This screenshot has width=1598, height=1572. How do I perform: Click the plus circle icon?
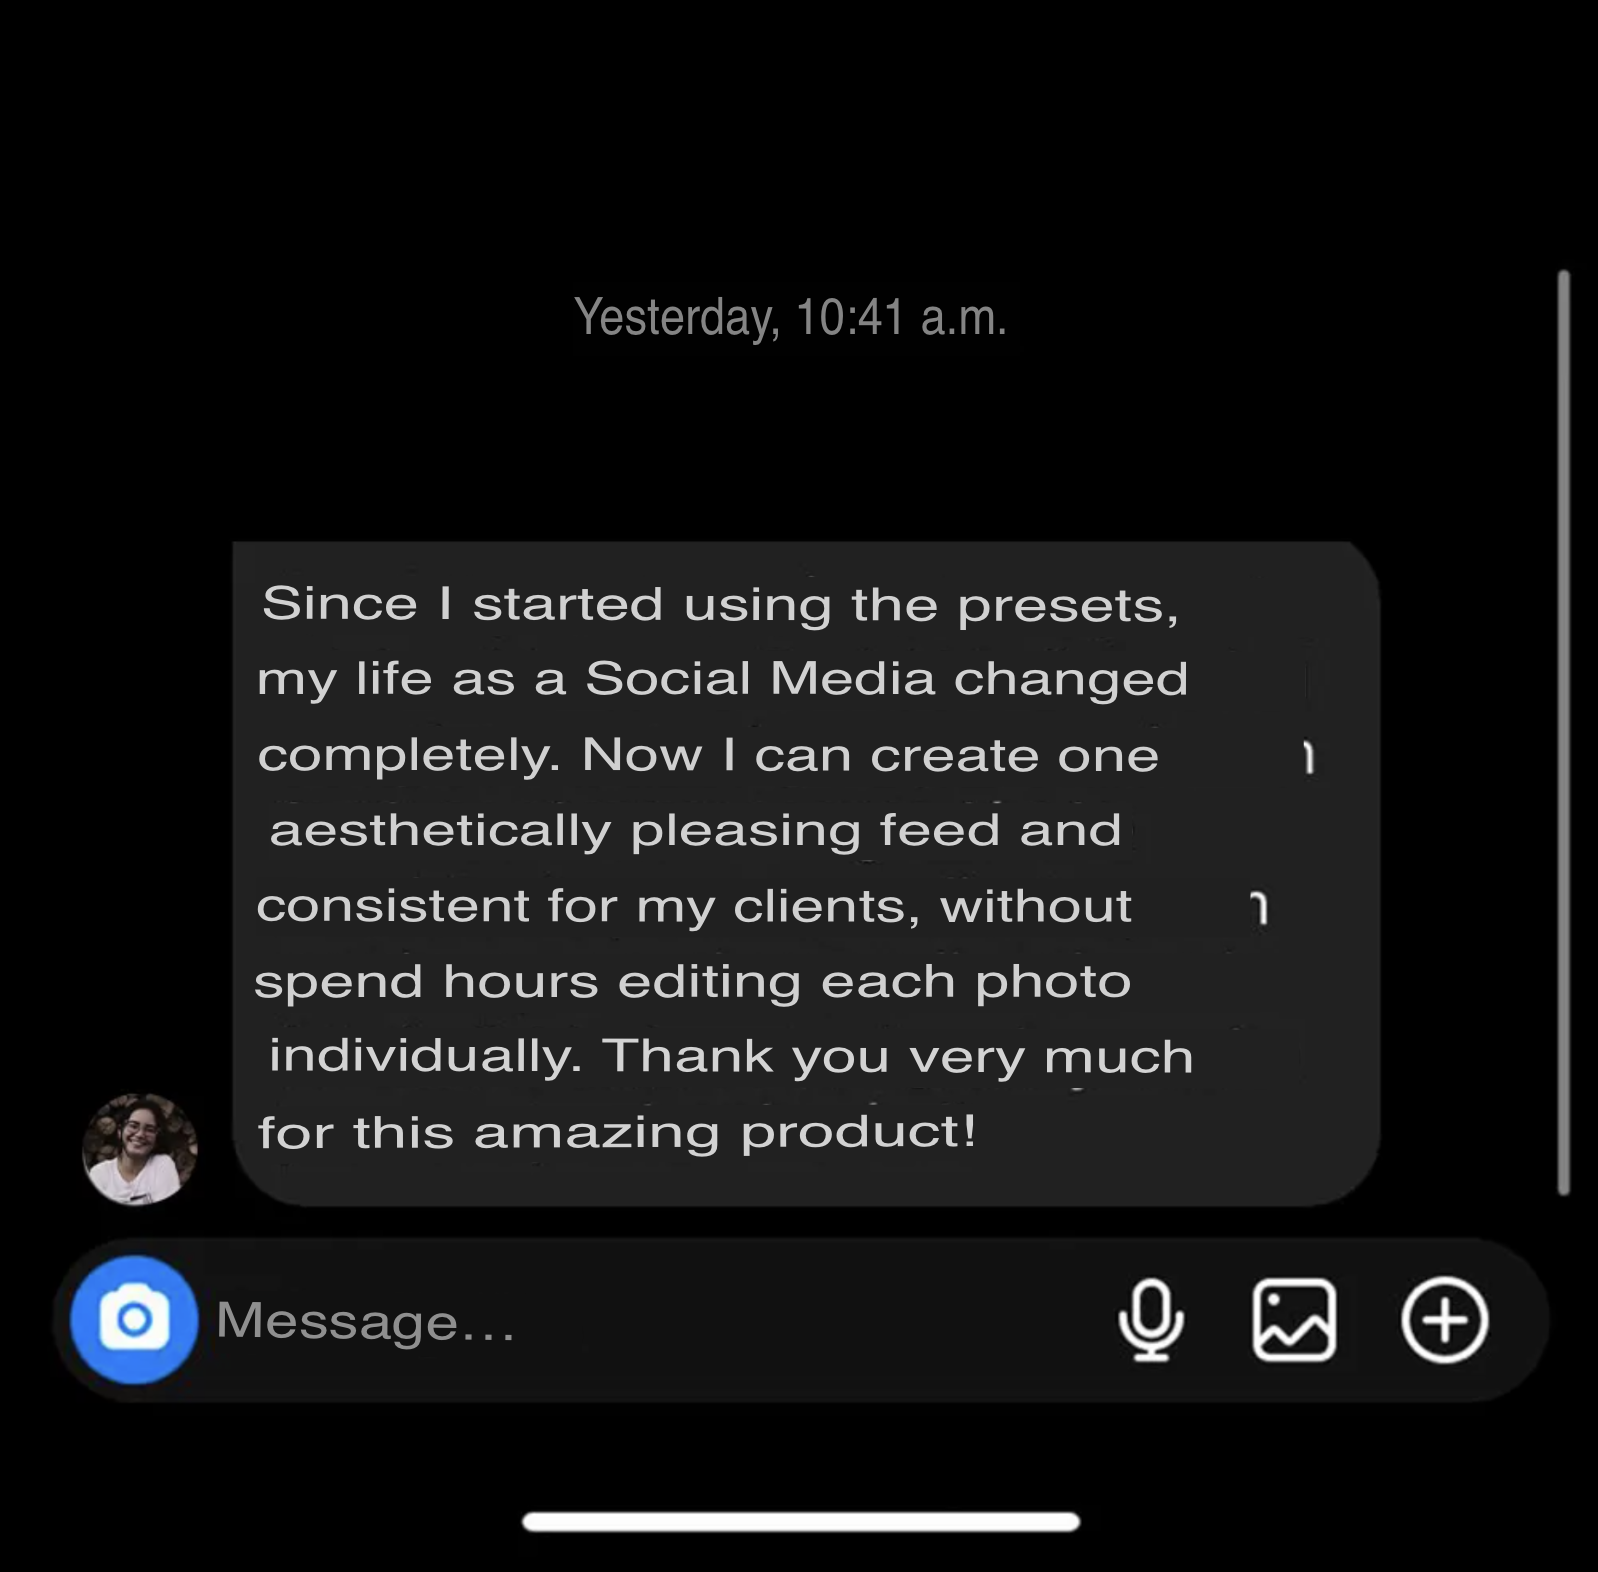click(1444, 1320)
